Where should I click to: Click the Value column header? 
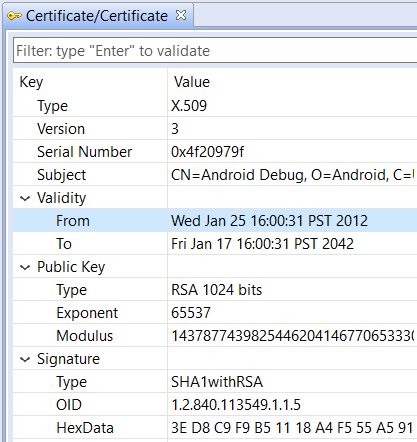[192, 82]
